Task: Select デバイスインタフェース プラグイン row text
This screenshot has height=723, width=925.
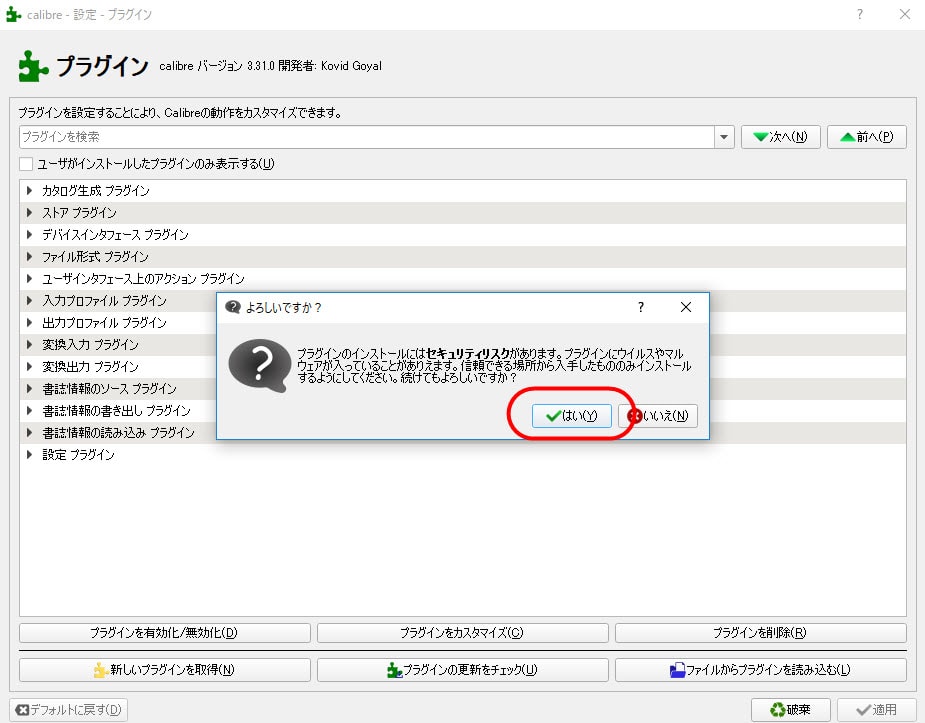Action: pyautogui.click(x=115, y=235)
